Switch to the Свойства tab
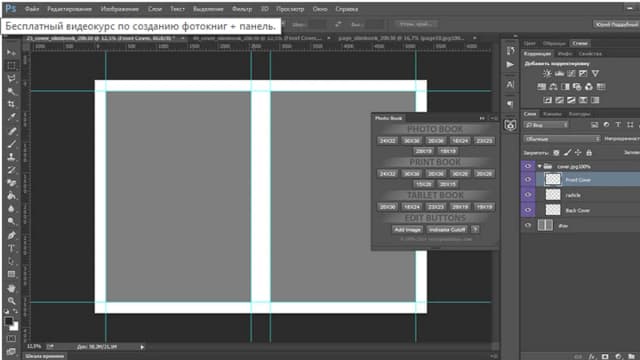 coord(590,53)
